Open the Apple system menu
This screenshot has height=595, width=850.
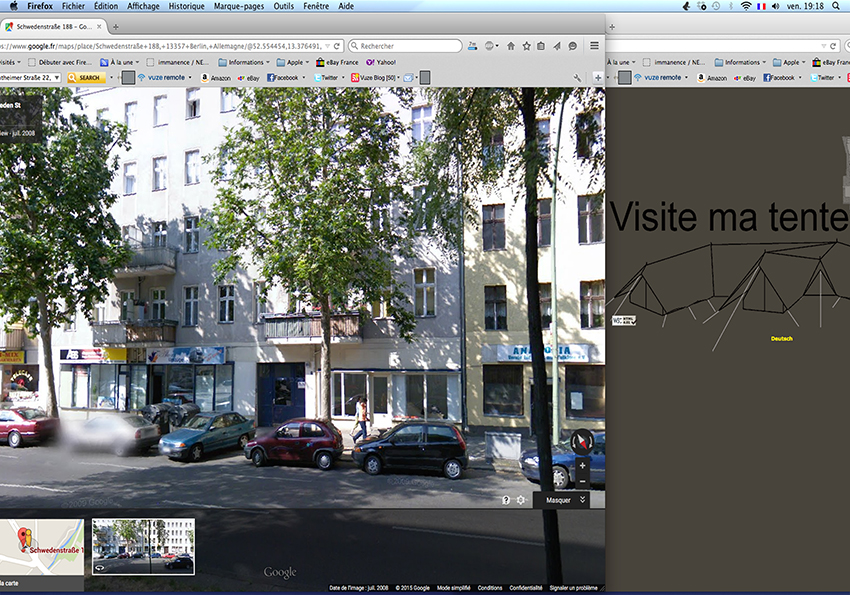14,6
